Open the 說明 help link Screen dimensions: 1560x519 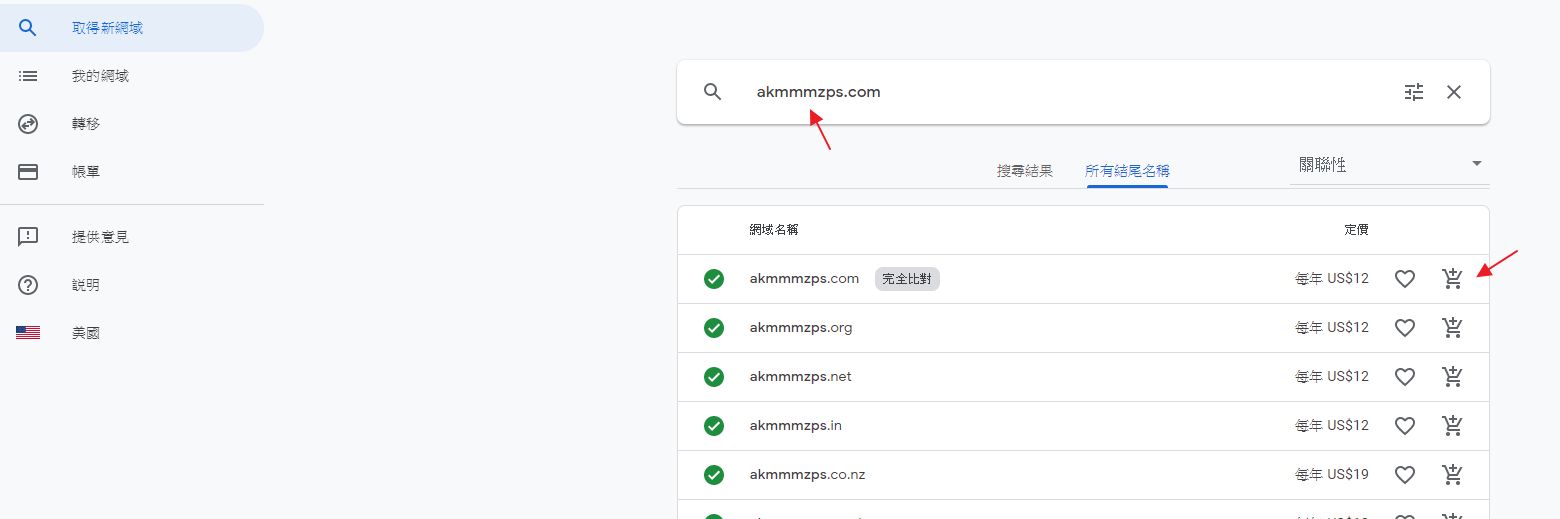[86, 285]
